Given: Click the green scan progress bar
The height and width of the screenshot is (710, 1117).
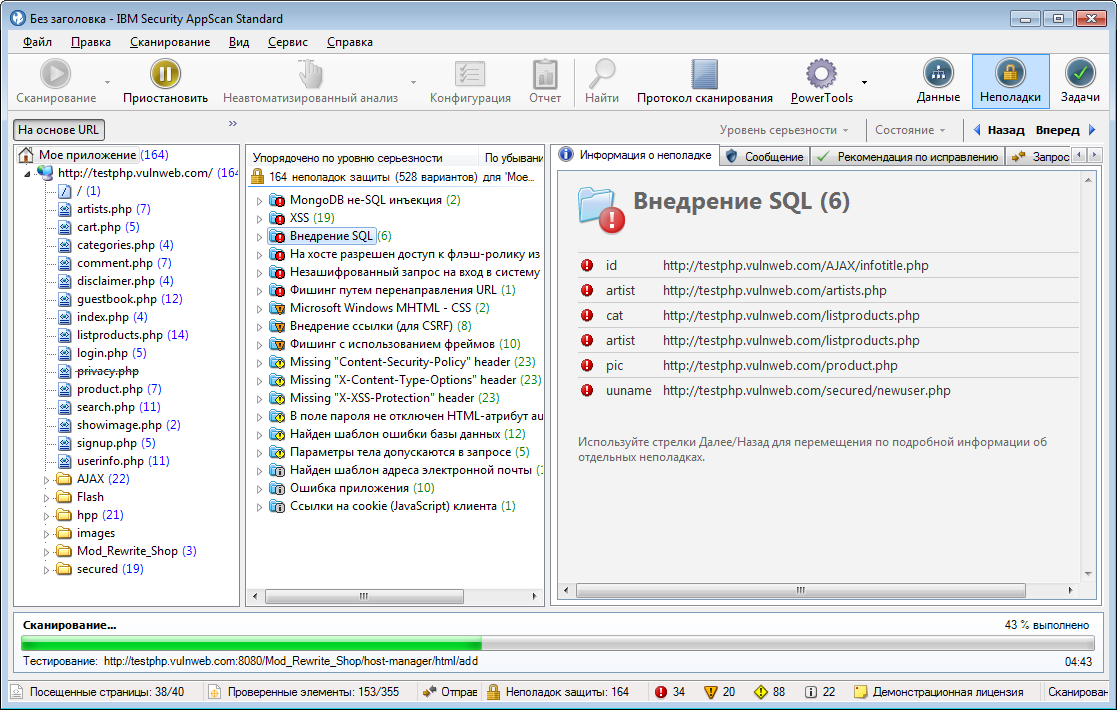Looking at the screenshot, I should (250, 644).
